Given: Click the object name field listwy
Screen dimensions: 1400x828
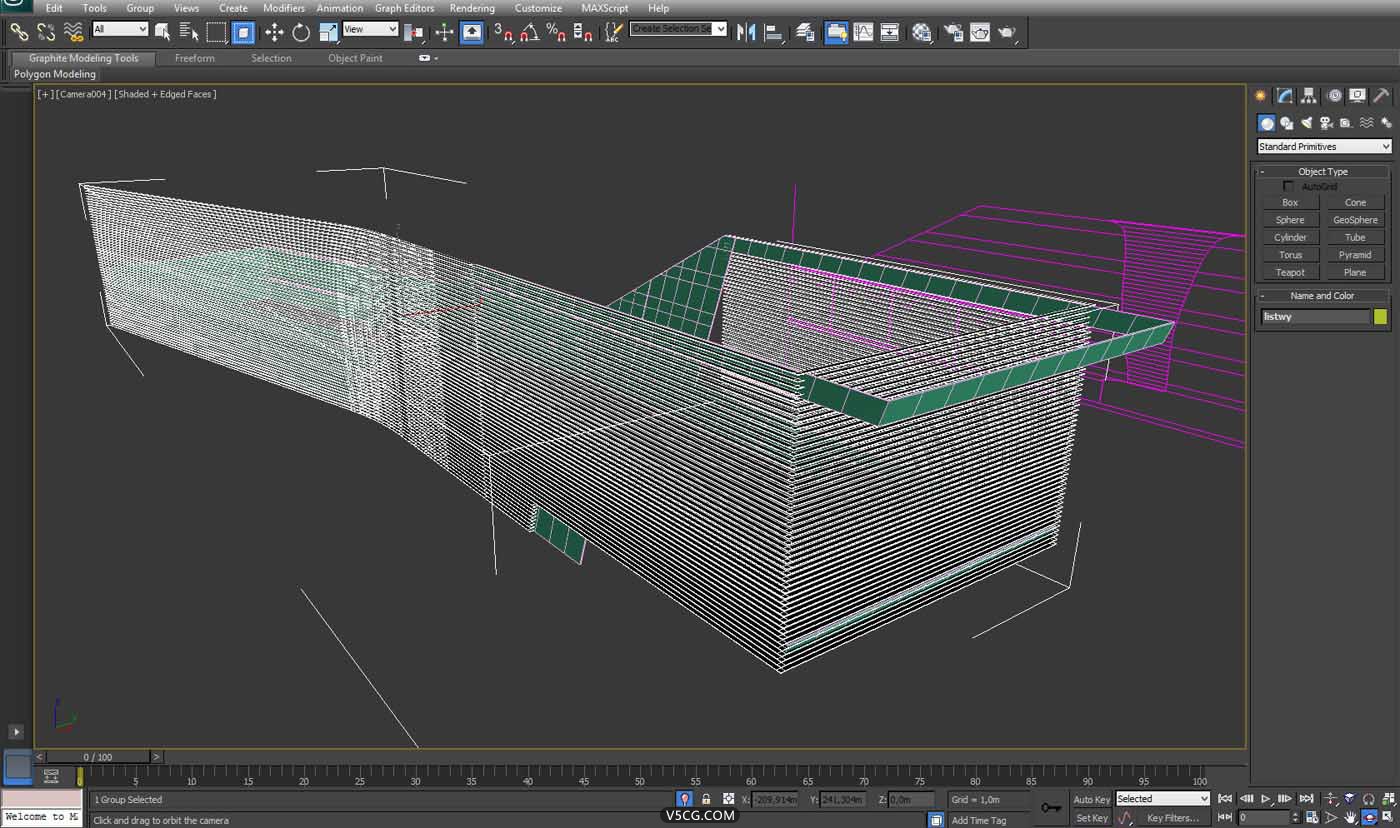Looking at the screenshot, I should [x=1314, y=317].
